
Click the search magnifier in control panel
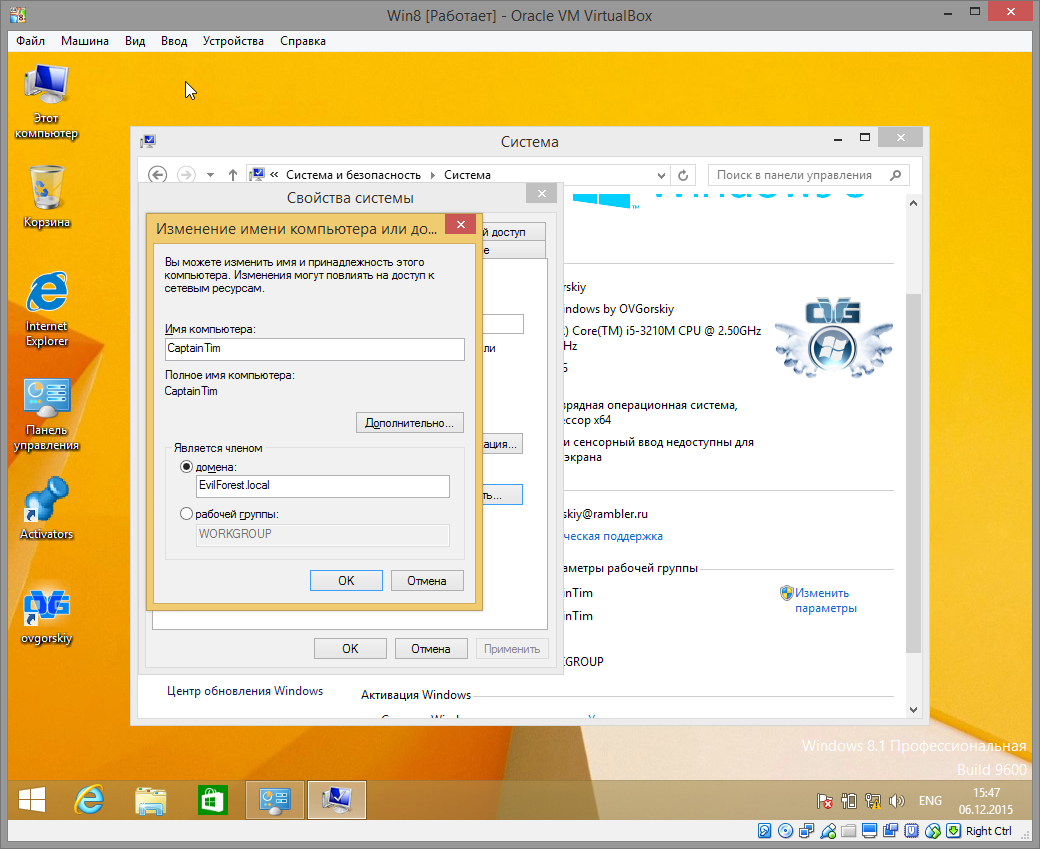(895, 175)
